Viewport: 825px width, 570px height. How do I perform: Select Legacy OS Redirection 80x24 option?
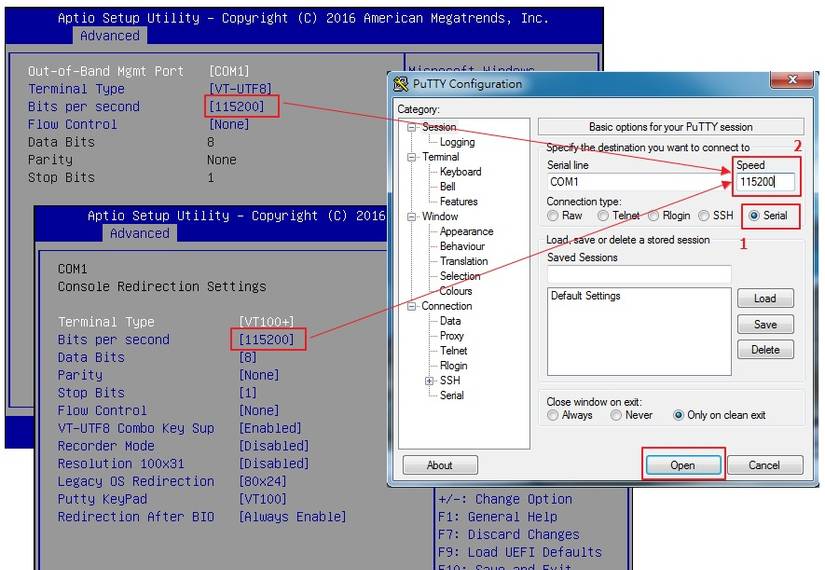tap(263, 482)
